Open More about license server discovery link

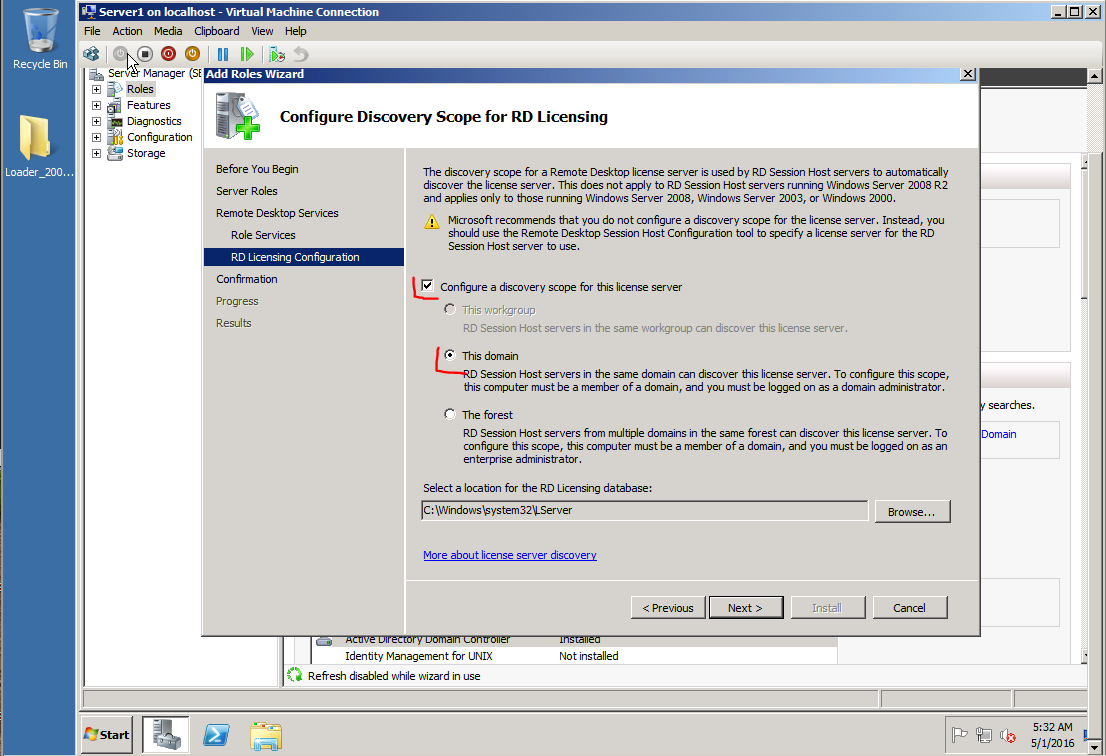click(x=510, y=555)
